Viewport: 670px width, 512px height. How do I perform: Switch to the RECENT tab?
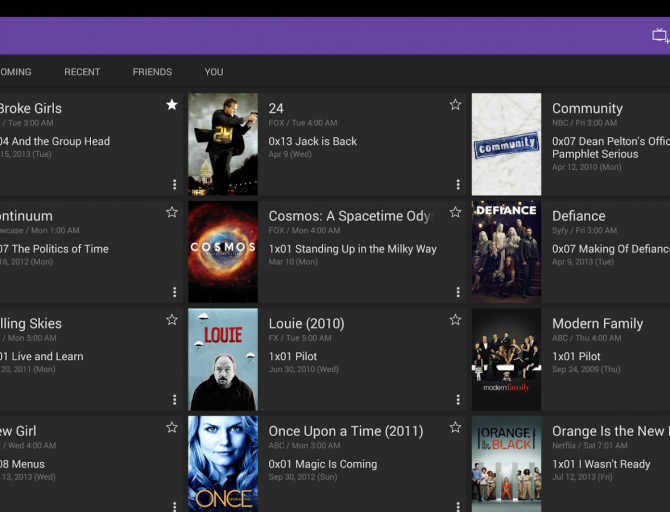tap(82, 72)
